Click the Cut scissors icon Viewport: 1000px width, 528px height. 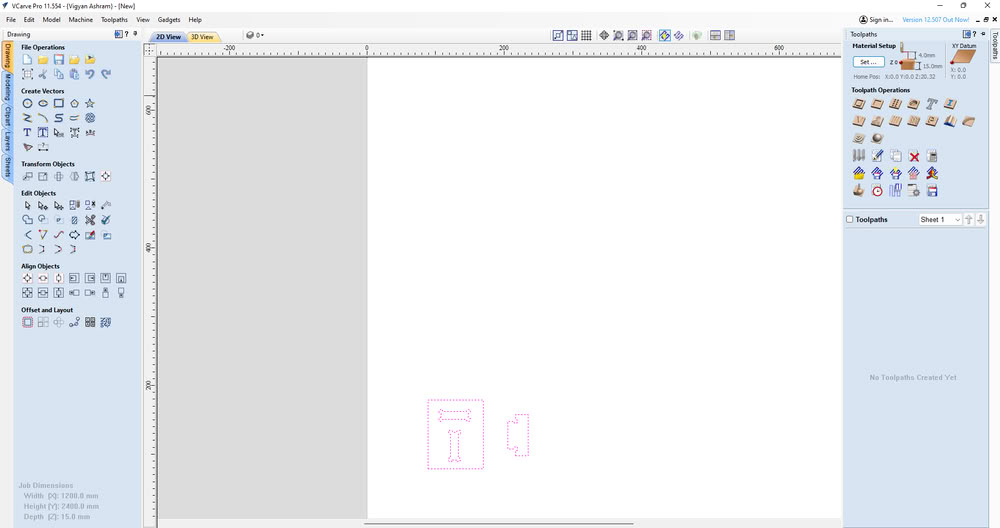(43, 74)
